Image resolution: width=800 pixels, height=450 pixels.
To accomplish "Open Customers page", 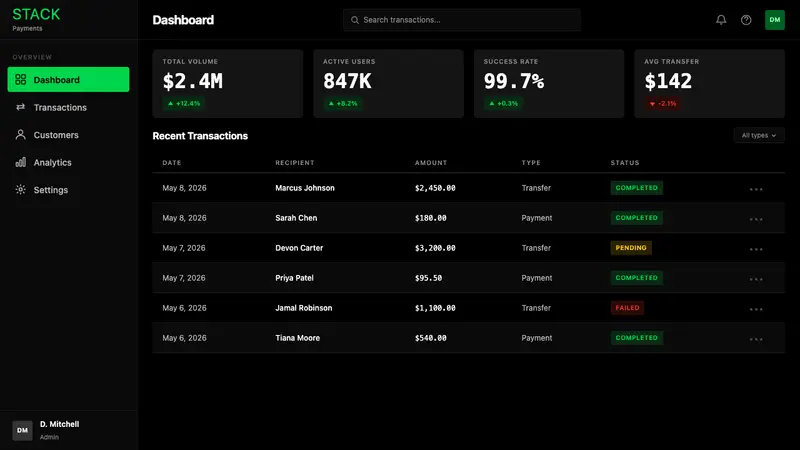I will coord(68,135).
